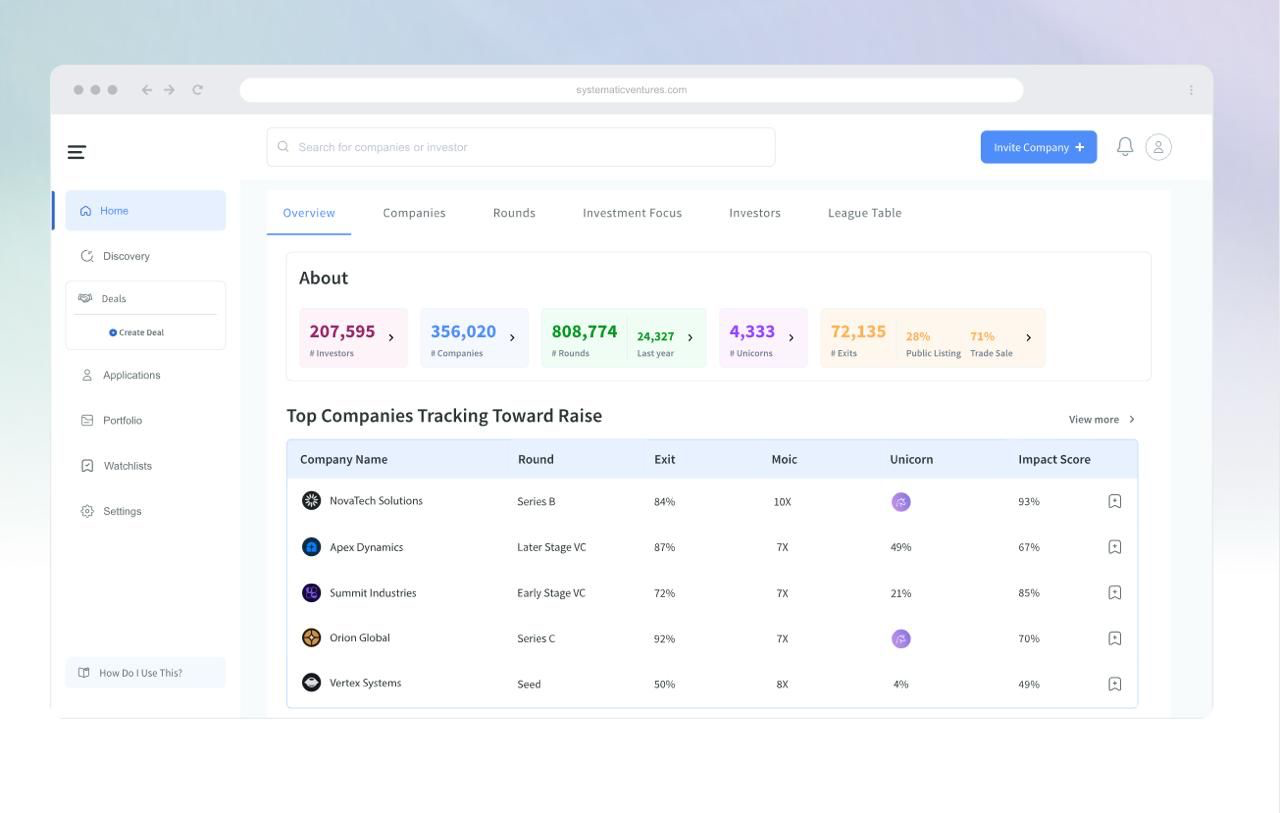This screenshot has height=813, width=1280.
Task: Expand the Companies stat chevron
Action: click(x=512, y=338)
